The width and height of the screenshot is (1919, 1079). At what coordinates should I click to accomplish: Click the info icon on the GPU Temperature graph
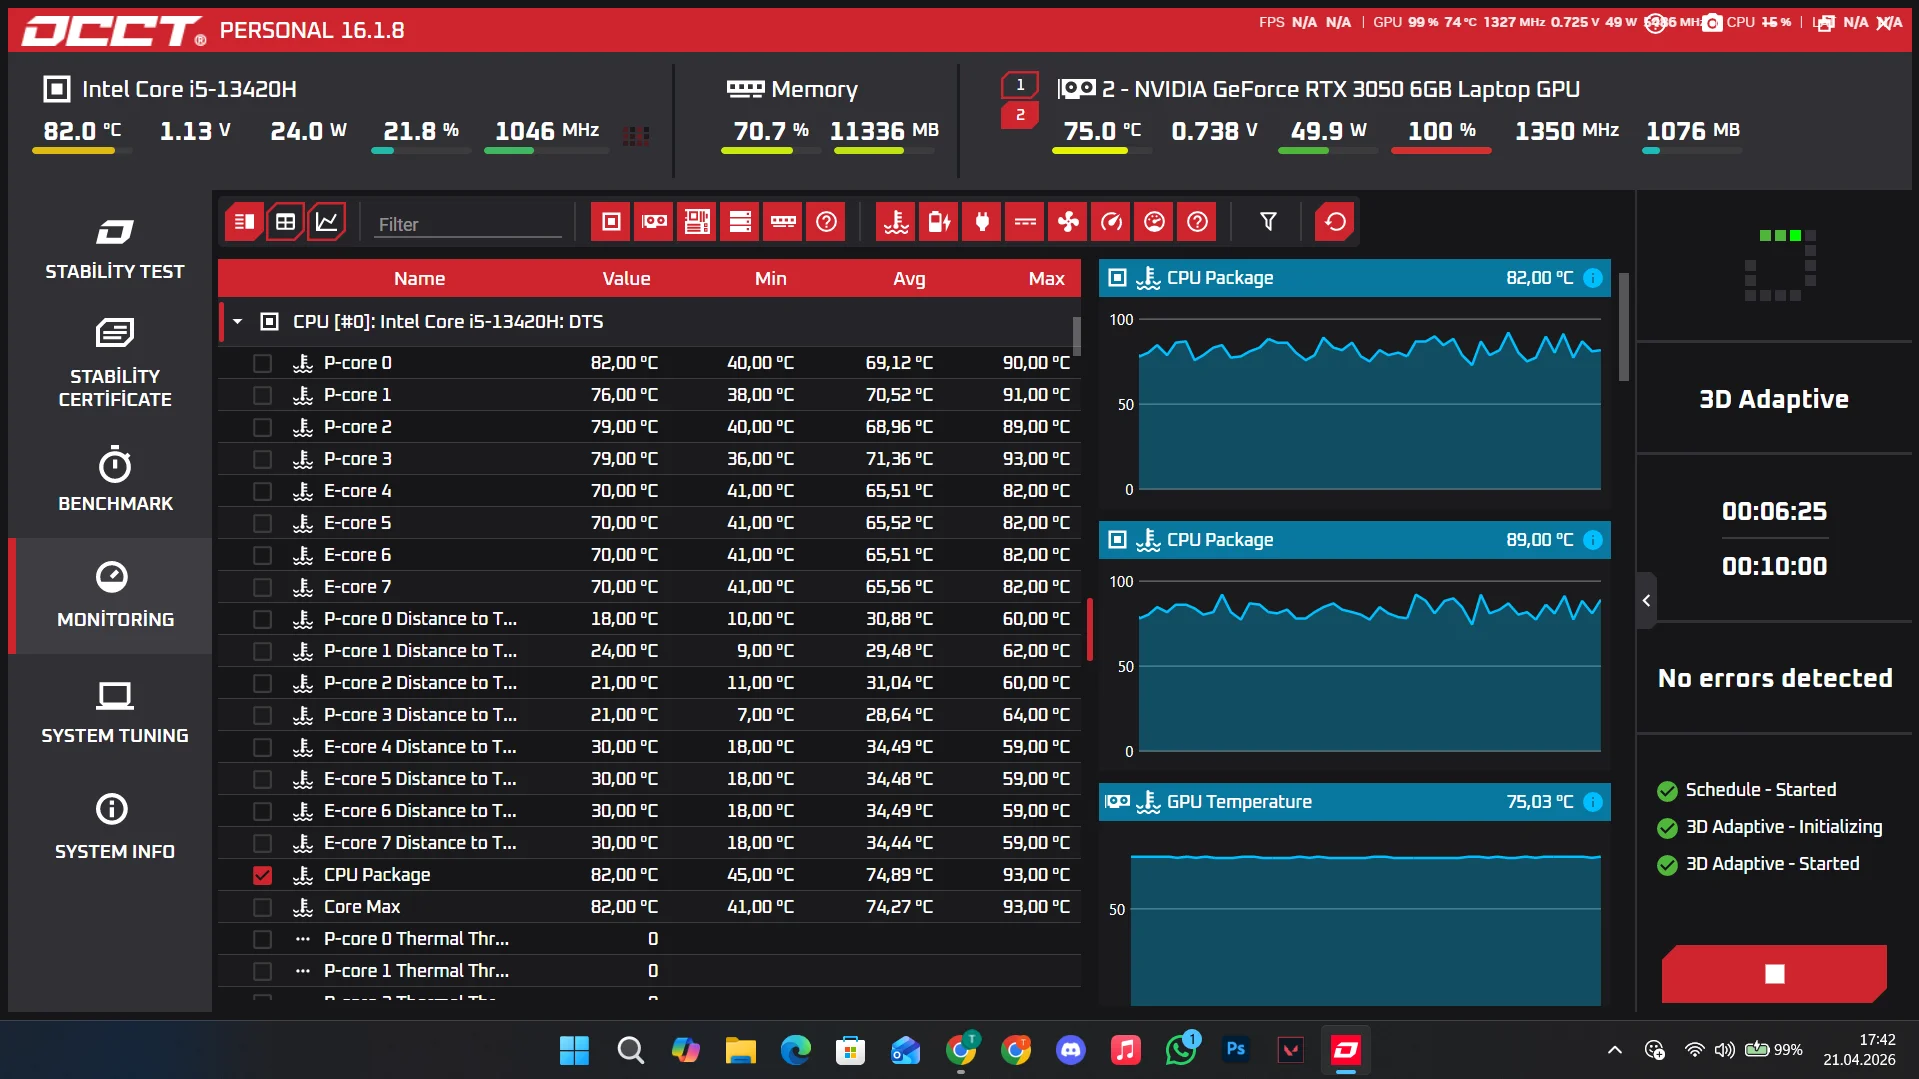[x=1593, y=802]
